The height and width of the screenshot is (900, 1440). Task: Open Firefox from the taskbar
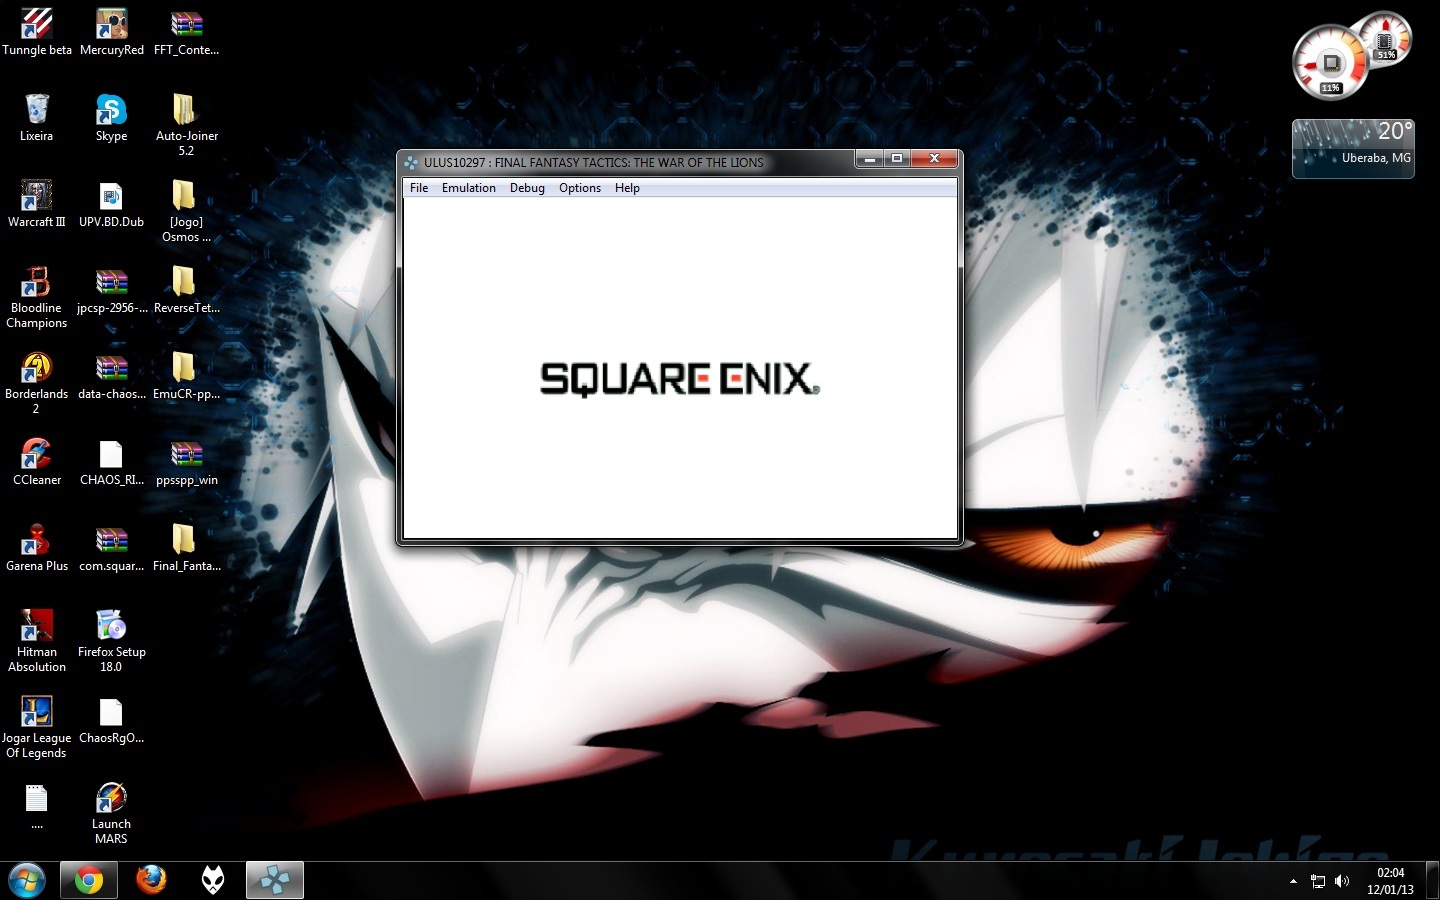[x=151, y=880]
